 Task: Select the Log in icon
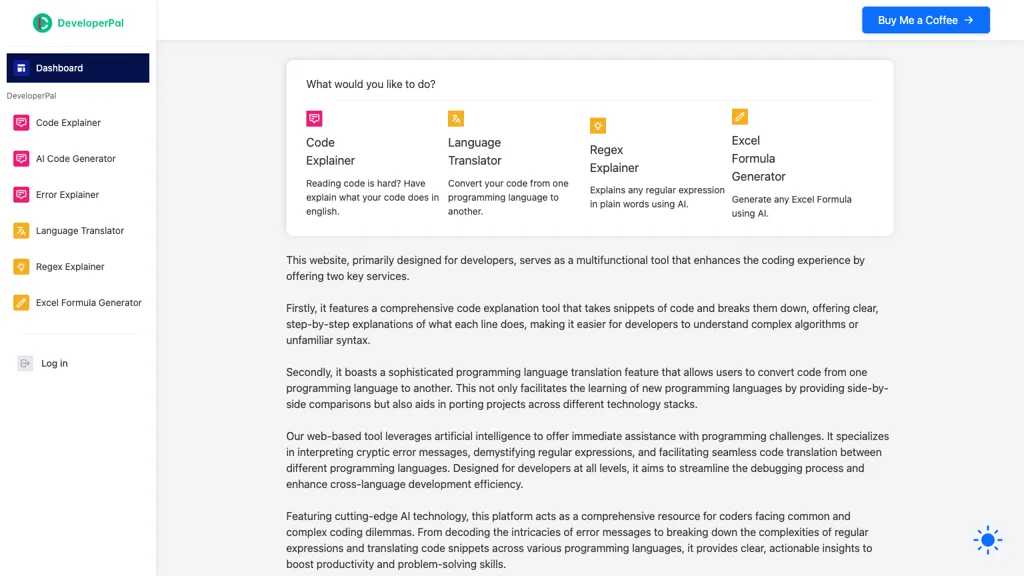pyautogui.click(x=24, y=363)
